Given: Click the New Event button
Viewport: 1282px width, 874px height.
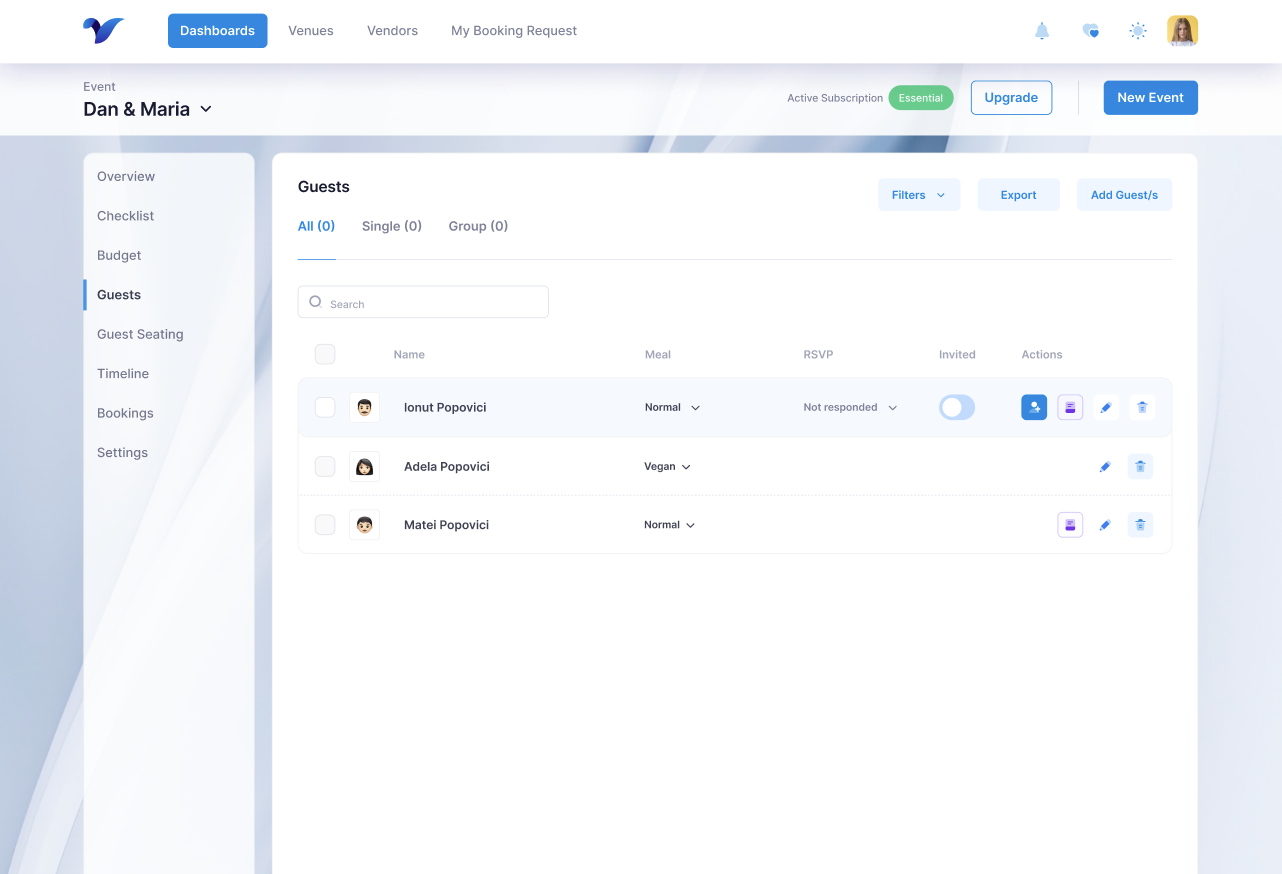Looking at the screenshot, I should (1150, 98).
